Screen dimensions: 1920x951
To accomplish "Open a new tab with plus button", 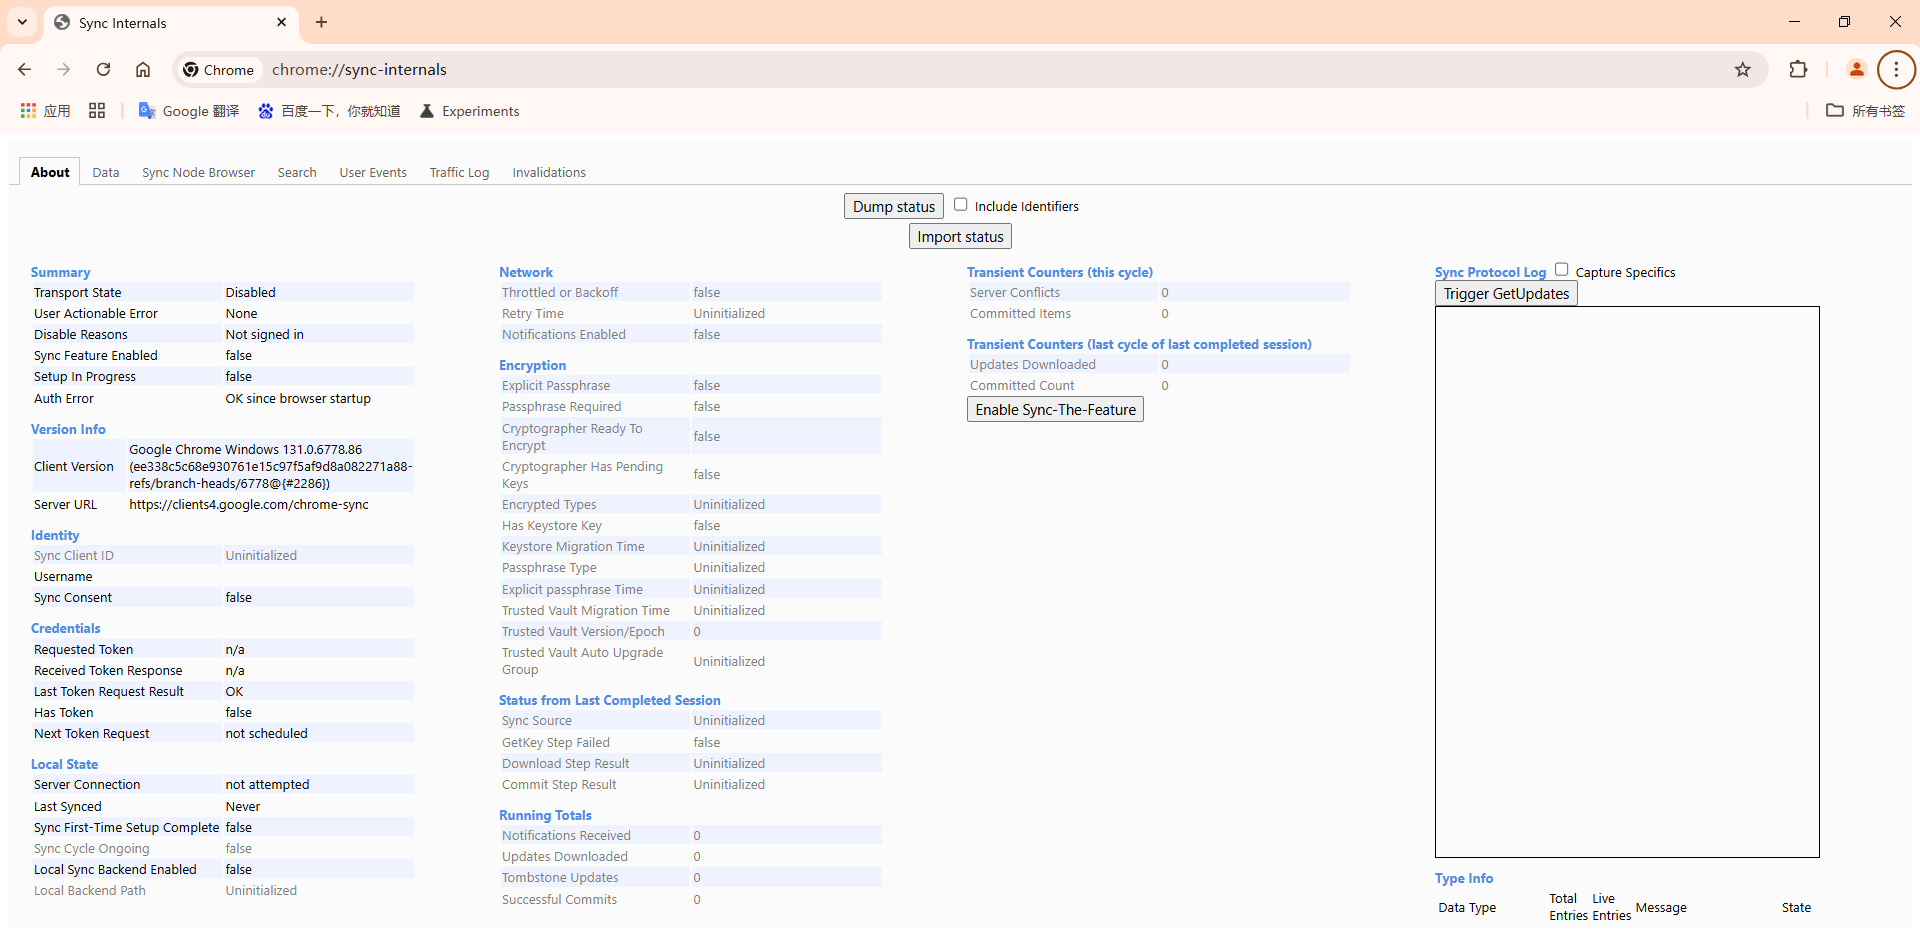I will pos(321,22).
